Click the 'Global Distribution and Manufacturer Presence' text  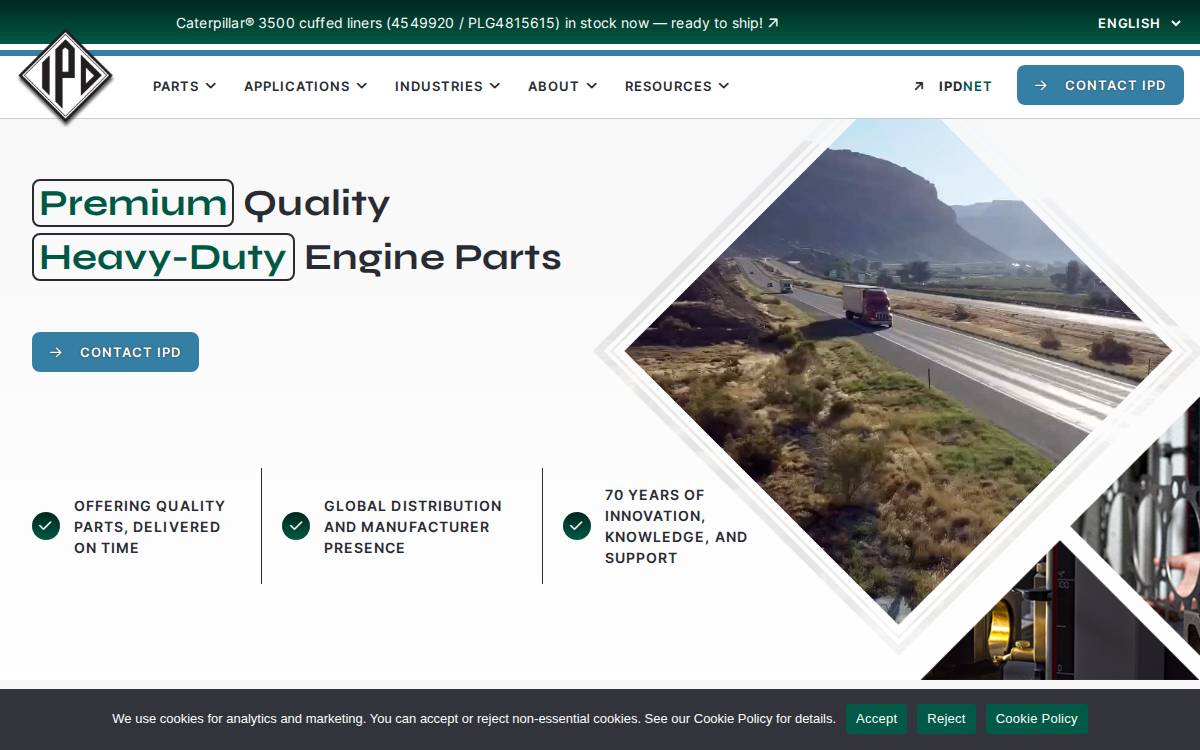click(x=413, y=527)
